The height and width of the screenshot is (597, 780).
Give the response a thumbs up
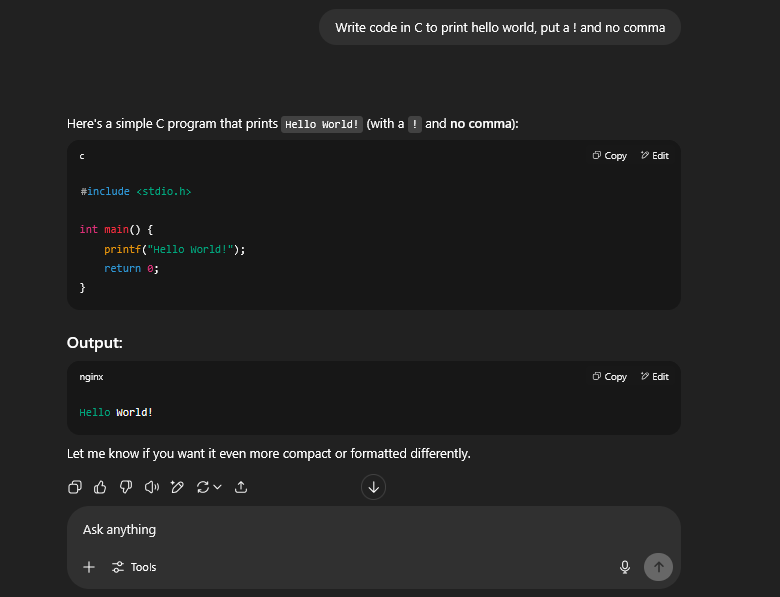pos(100,487)
